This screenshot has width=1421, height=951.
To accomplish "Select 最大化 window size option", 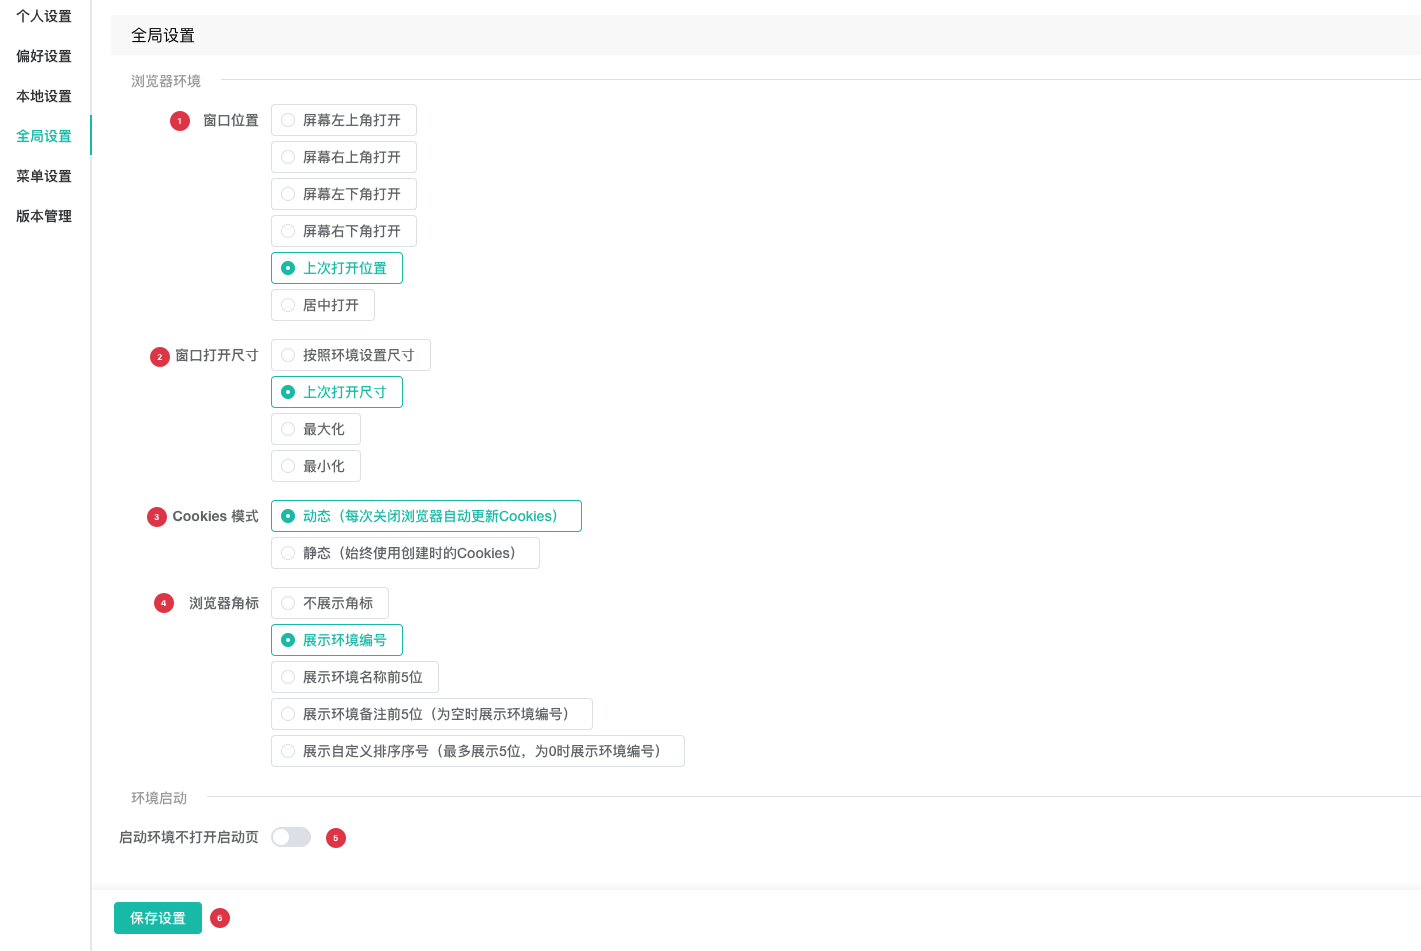I will 315,429.
